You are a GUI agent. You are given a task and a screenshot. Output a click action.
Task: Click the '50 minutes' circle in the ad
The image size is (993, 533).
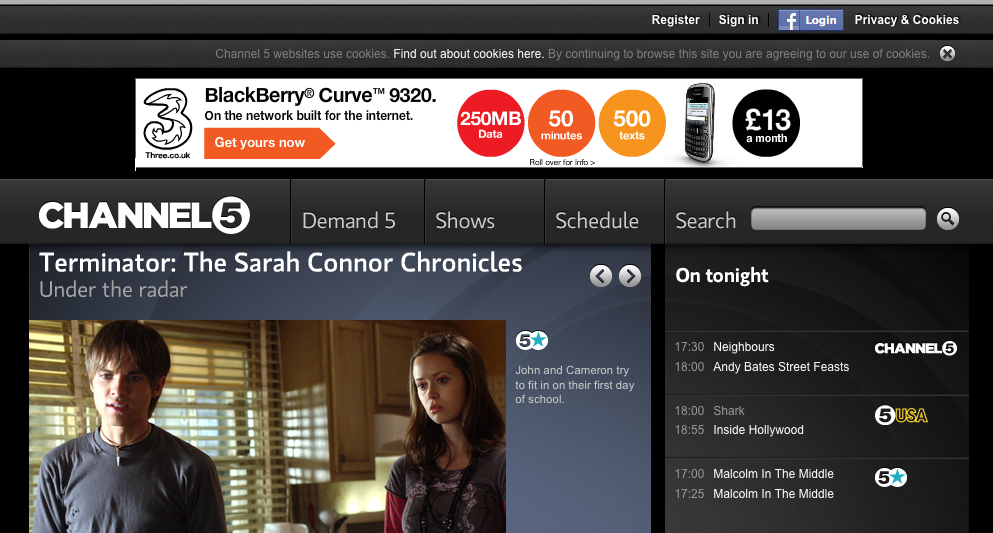point(561,123)
